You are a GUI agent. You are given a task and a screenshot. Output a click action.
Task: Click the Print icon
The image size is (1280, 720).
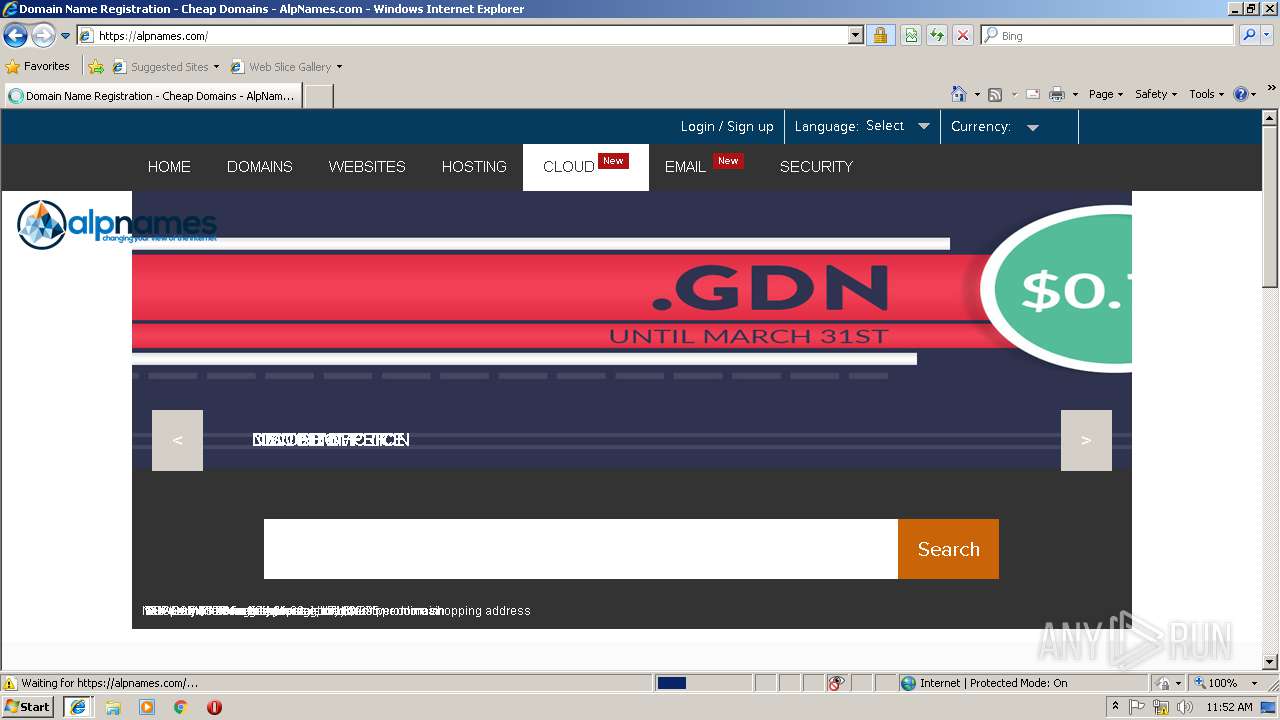pos(1057,94)
